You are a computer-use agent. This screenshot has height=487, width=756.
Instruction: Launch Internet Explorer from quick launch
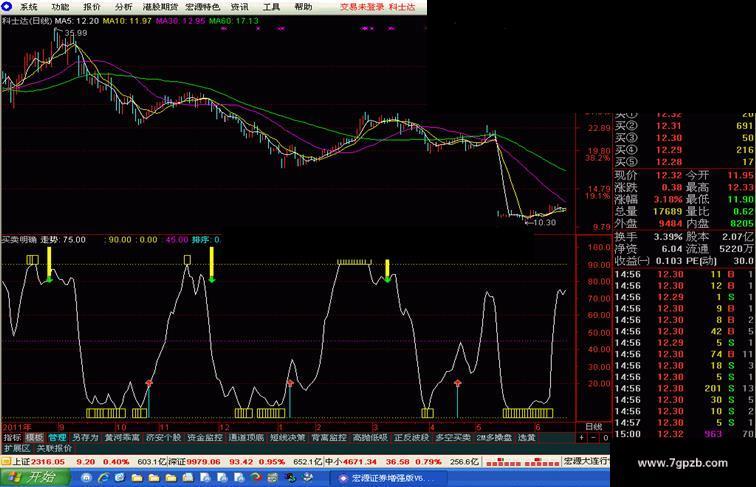[103, 478]
